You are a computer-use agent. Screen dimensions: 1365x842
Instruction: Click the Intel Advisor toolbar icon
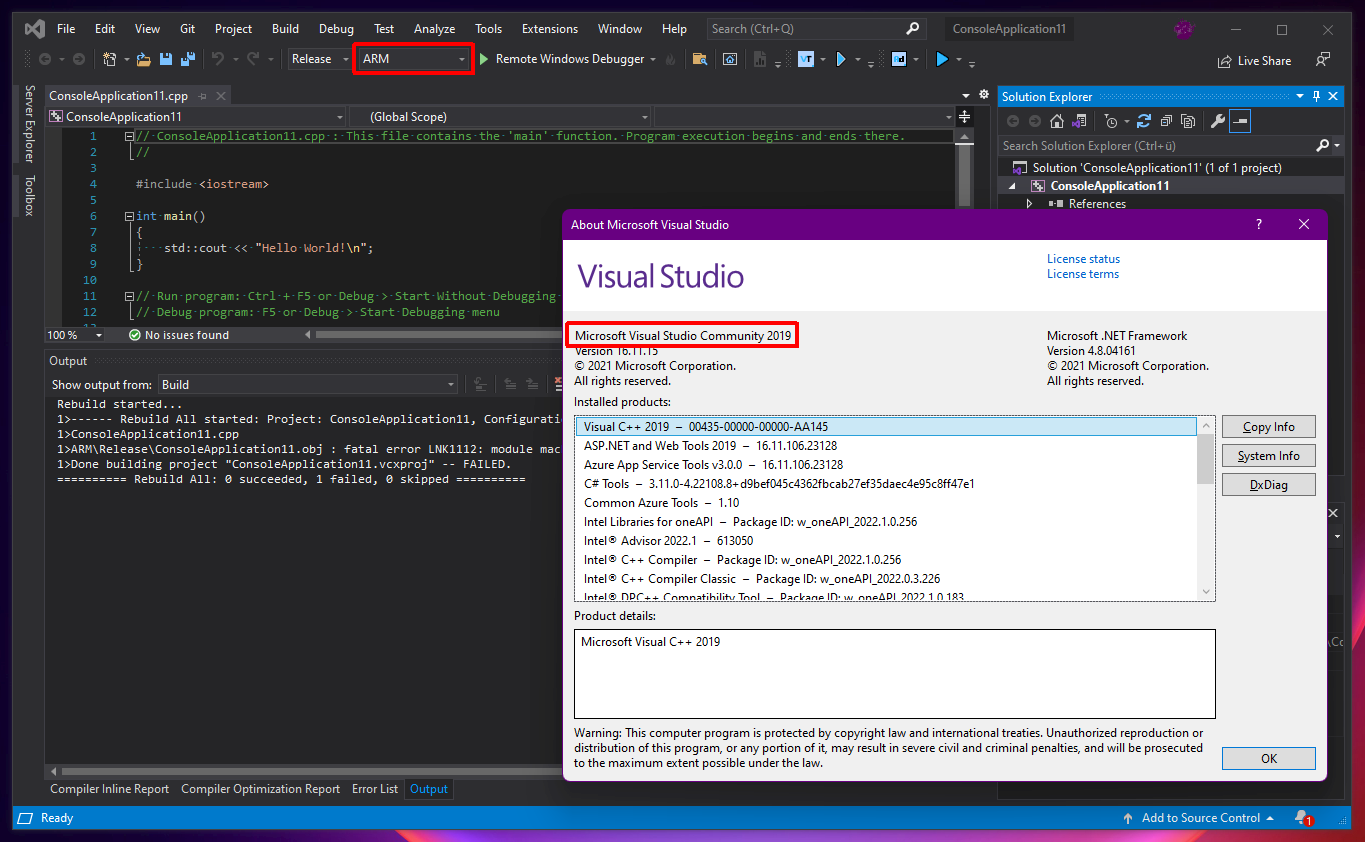tap(899, 59)
